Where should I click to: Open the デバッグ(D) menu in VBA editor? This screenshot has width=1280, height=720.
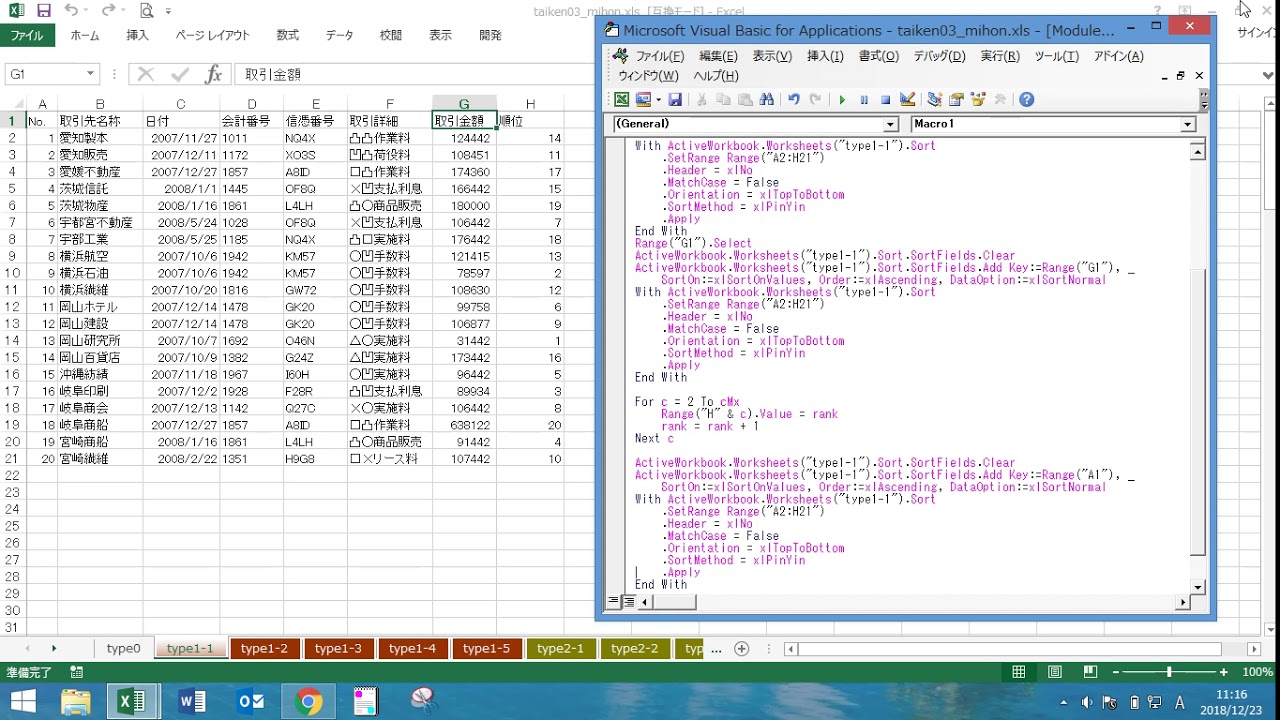tap(939, 57)
